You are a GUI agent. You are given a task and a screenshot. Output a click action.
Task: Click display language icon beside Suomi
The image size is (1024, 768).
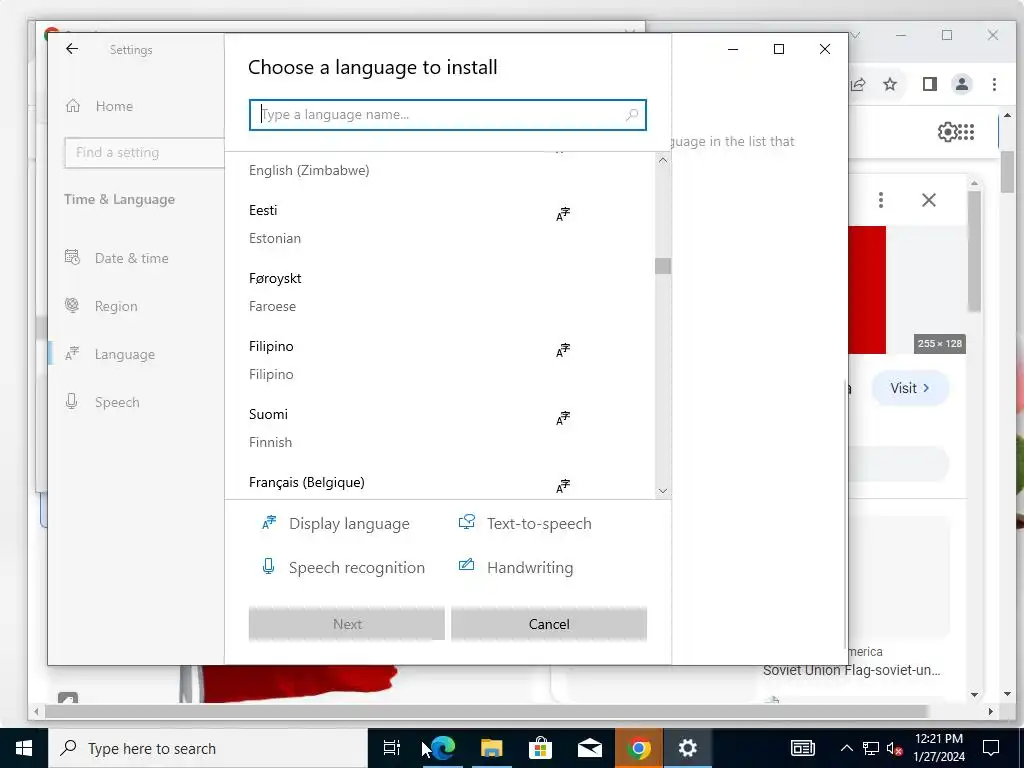pyautogui.click(x=563, y=418)
